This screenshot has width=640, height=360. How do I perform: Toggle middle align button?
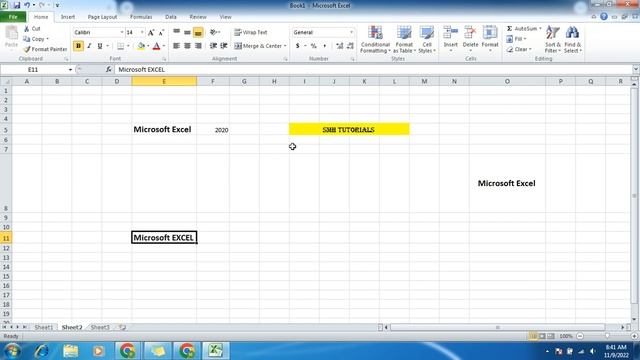[x=187, y=32]
